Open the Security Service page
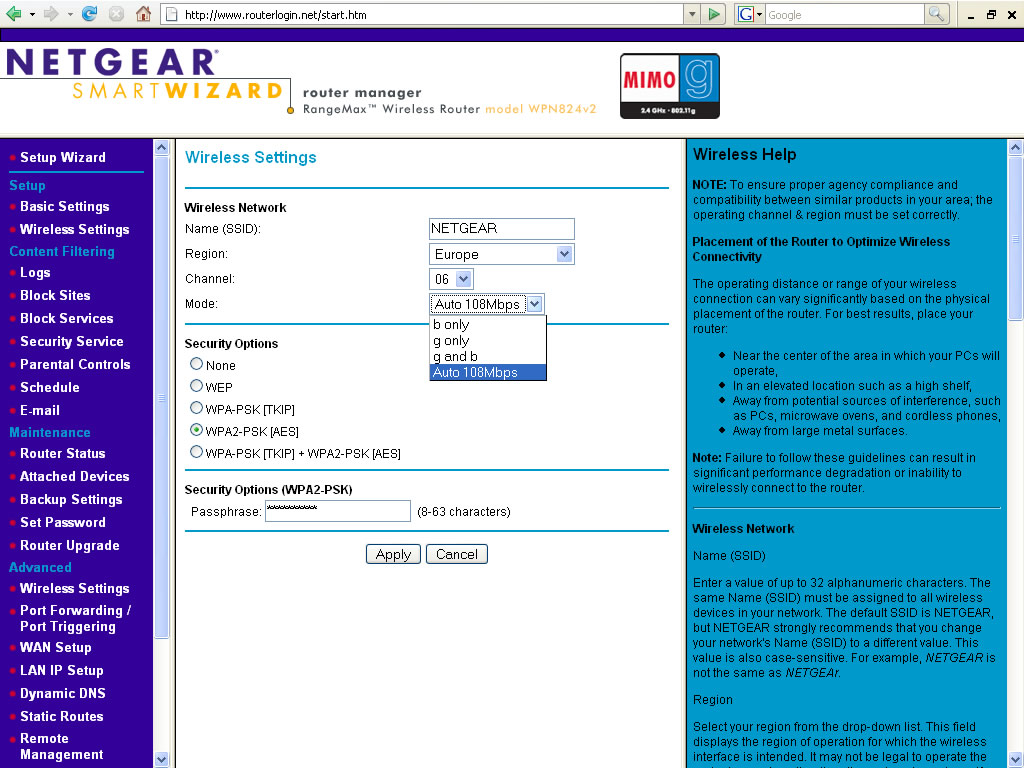Viewport: 1024px width, 768px height. 72,342
